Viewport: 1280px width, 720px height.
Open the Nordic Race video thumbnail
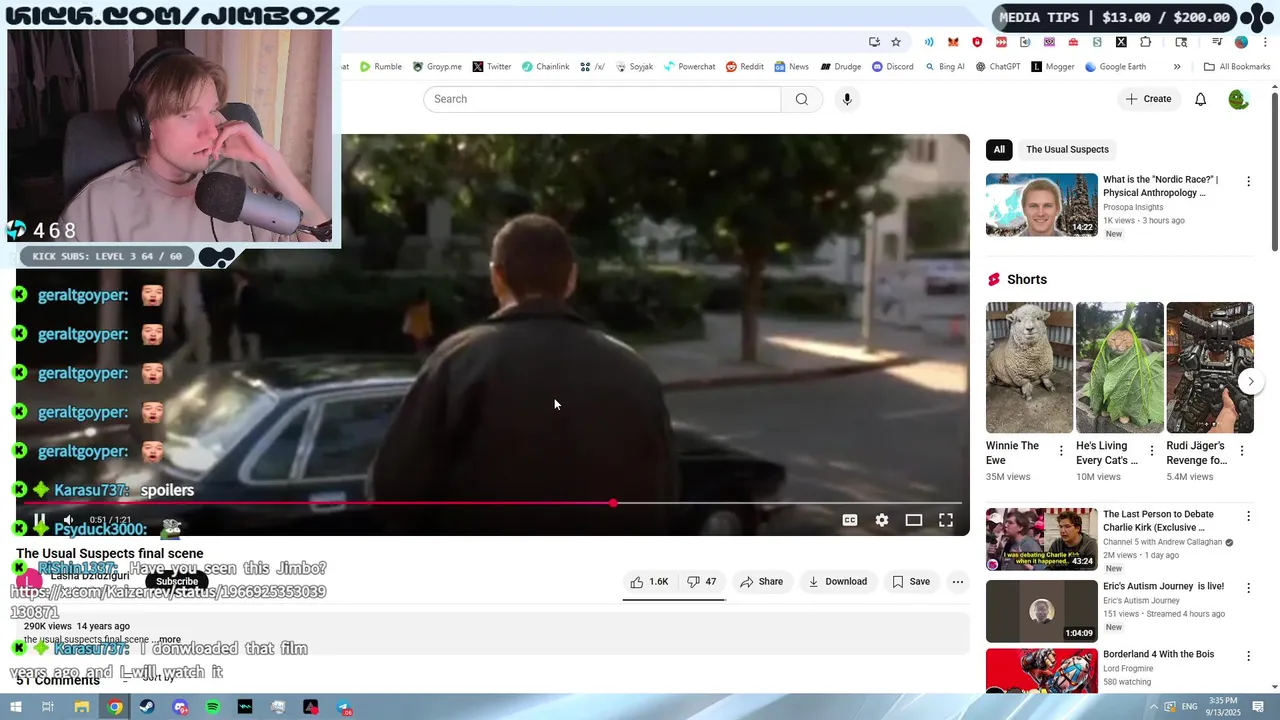click(x=1042, y=205)
